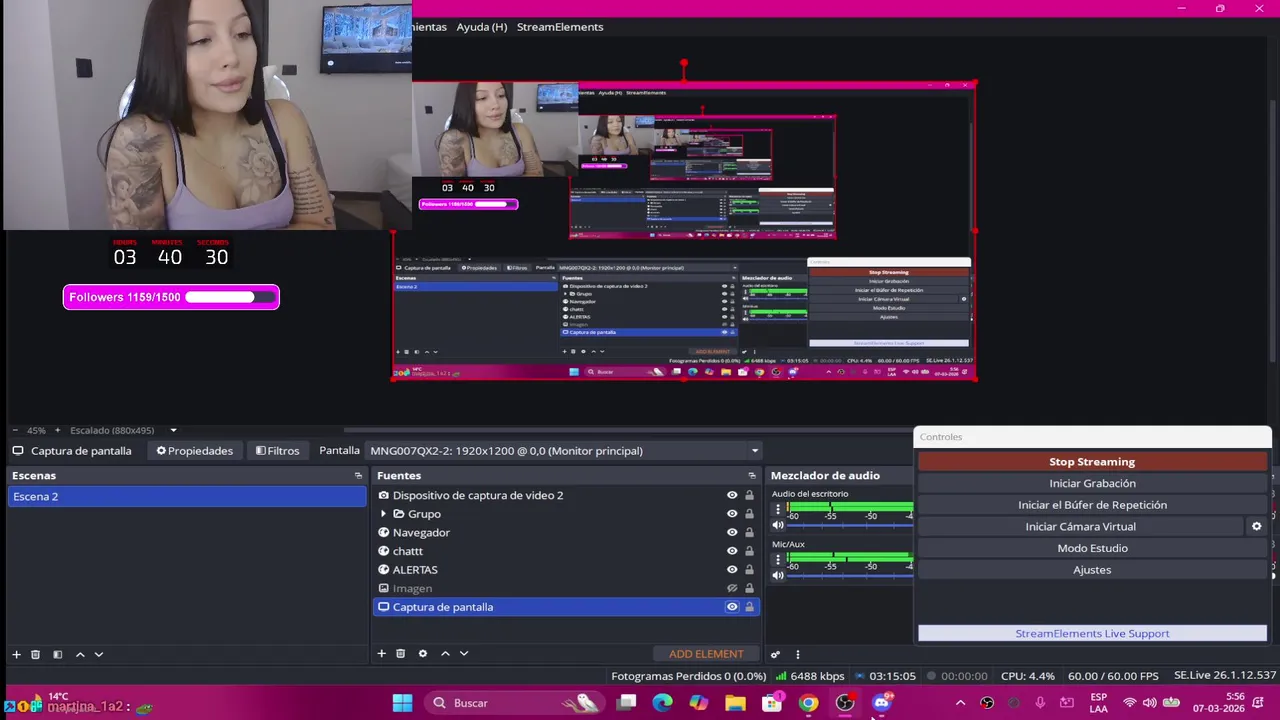The width and height of the screenshot is (1280, 720).
Task: Pop out the Fuentes dock
Action: 752,476
